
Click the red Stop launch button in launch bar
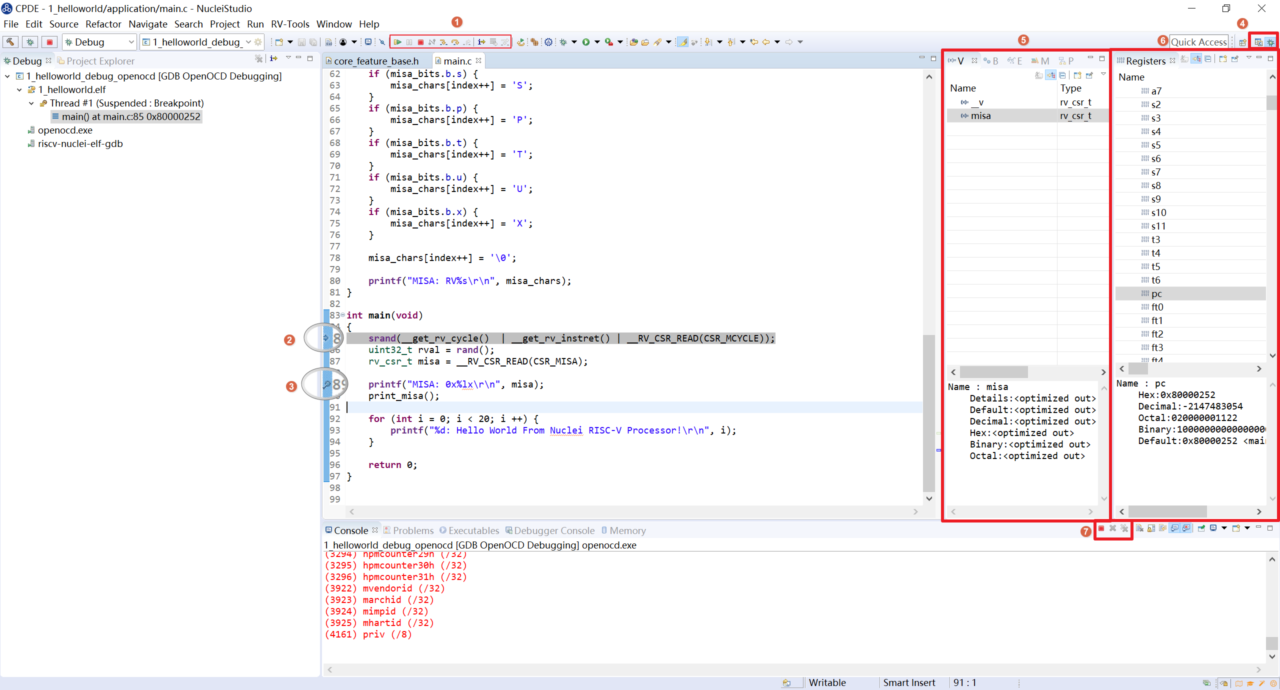pos(50,42)
